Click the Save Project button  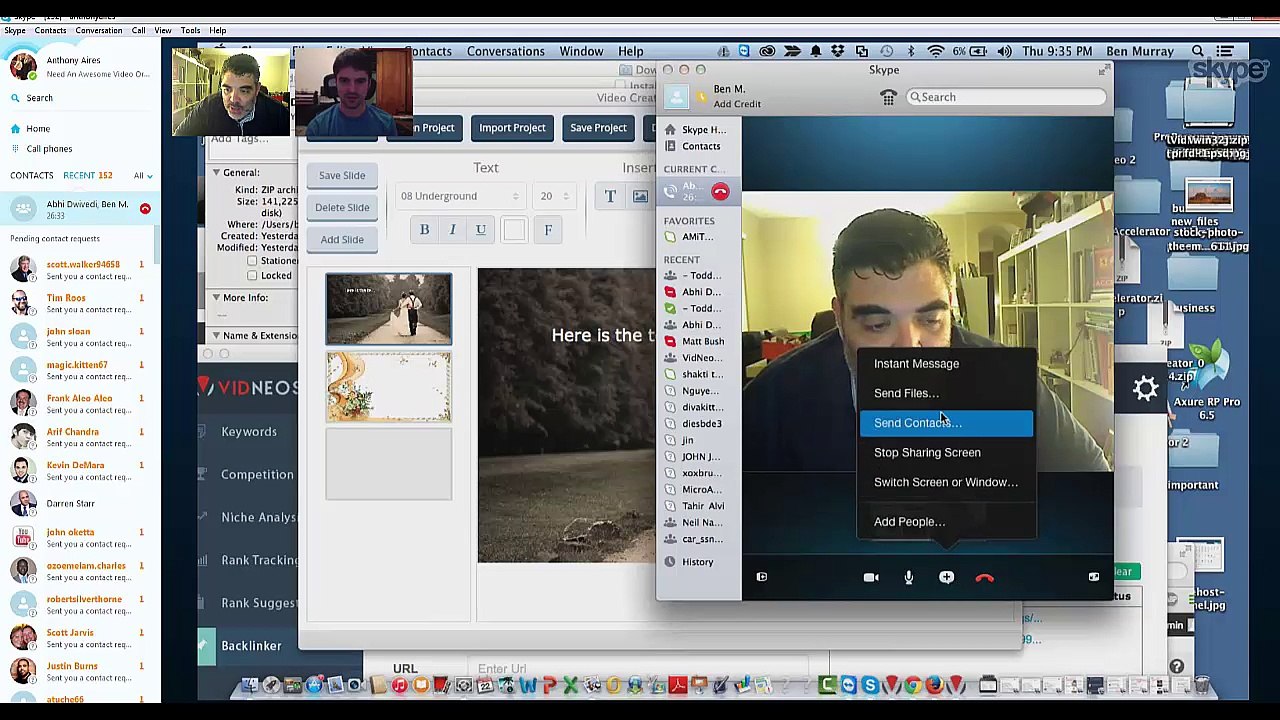598,128
